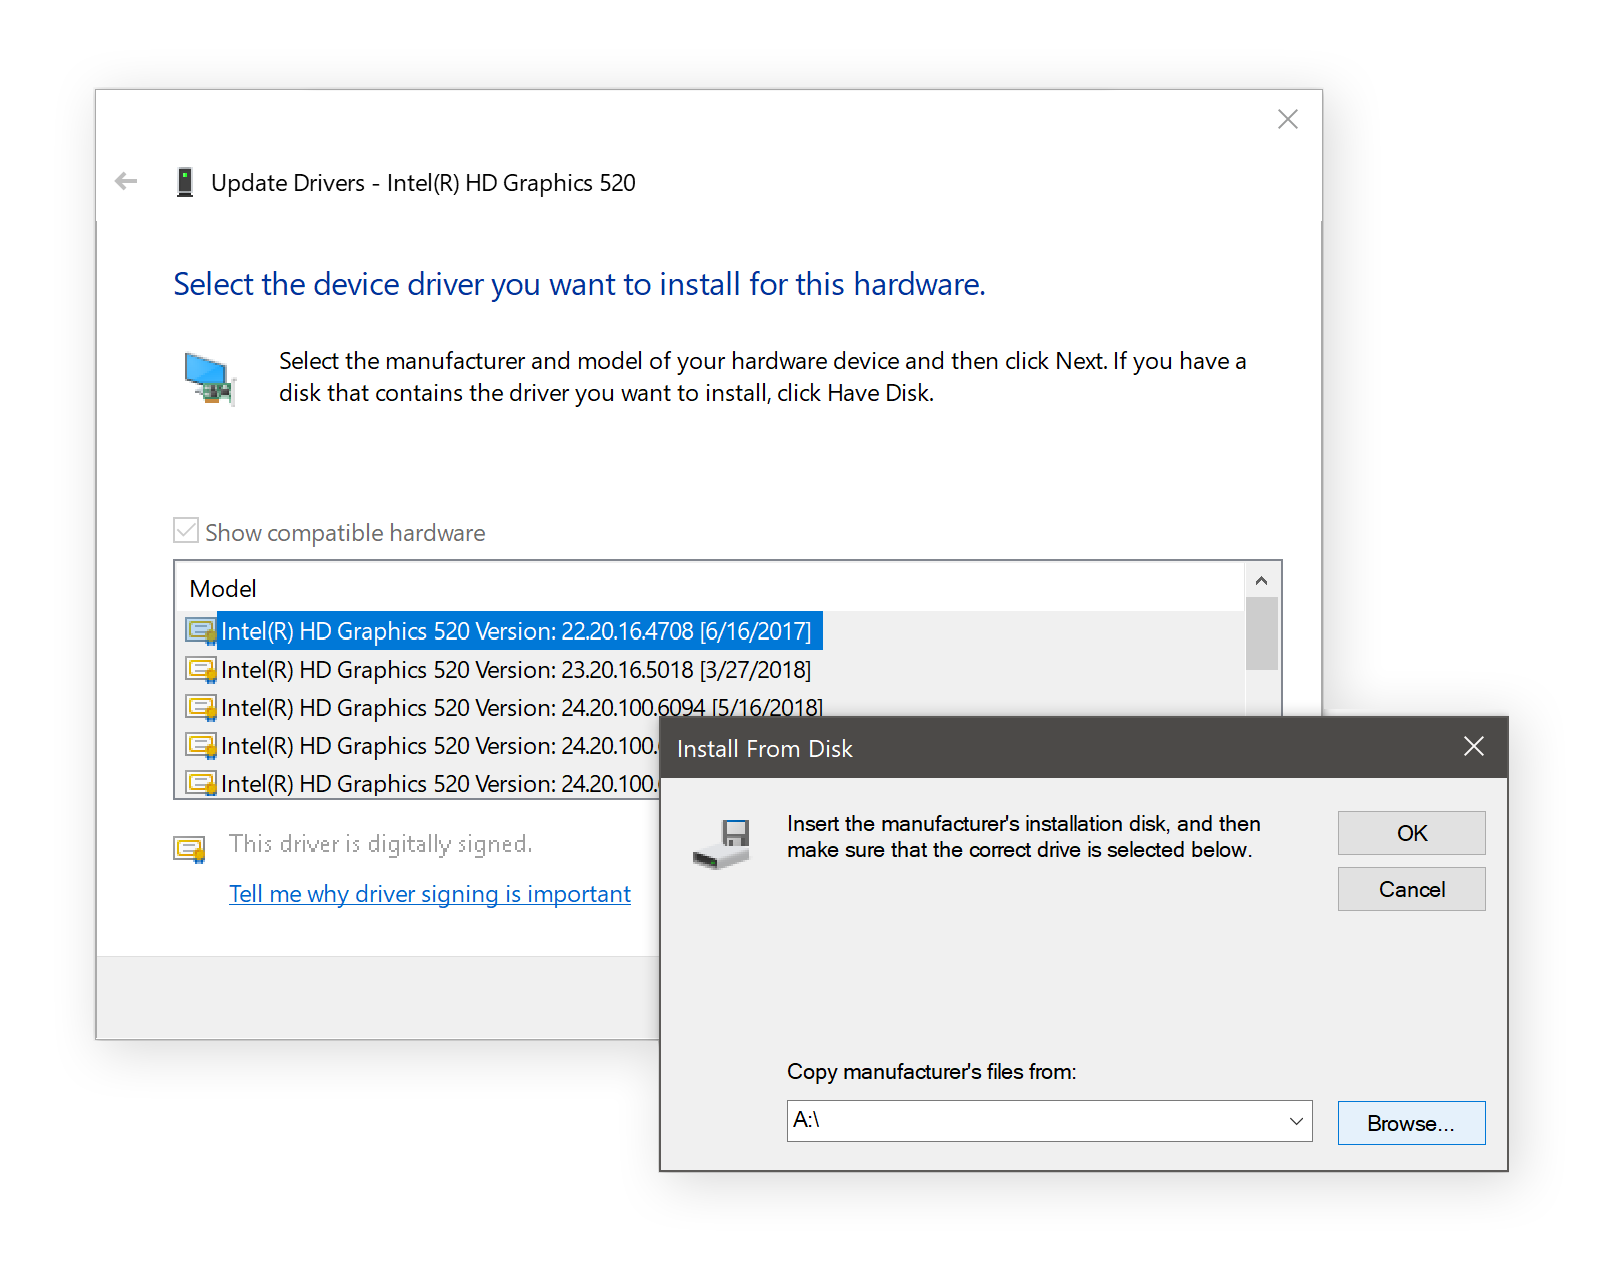Open the driver signing importance link
Screen dimensions: 1600x1273
click(430, 893)
